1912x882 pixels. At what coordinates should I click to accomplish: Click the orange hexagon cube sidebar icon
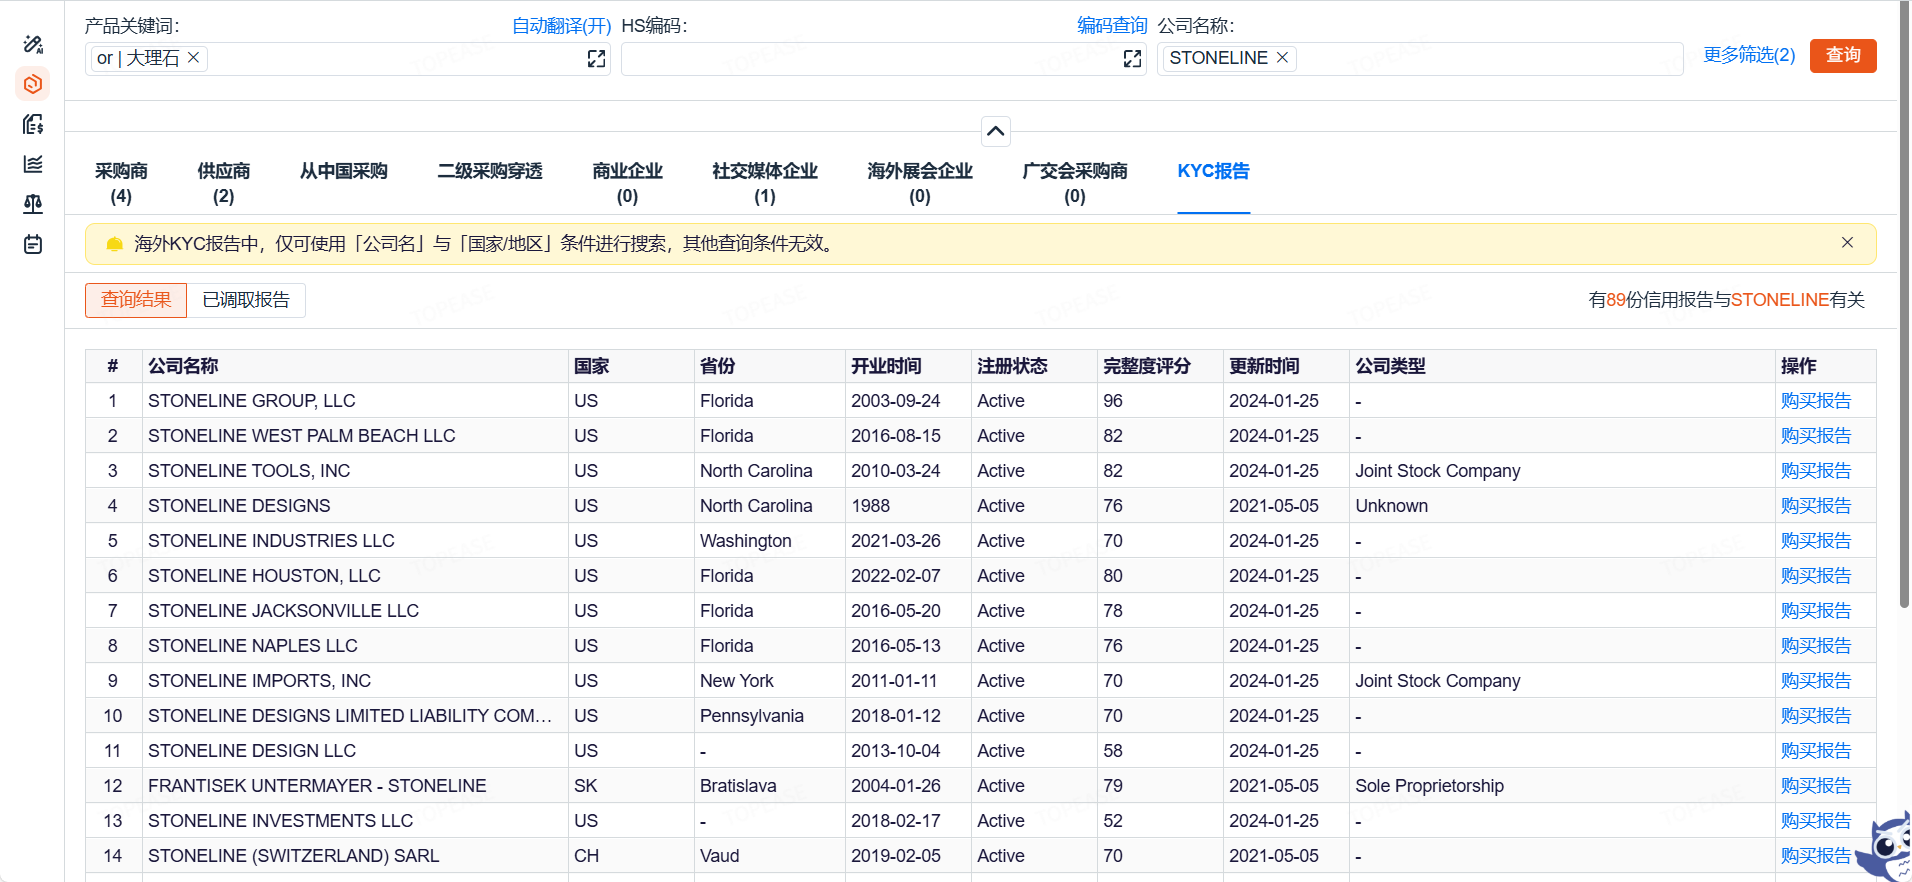pyautogui.click(x=33, y=84)
